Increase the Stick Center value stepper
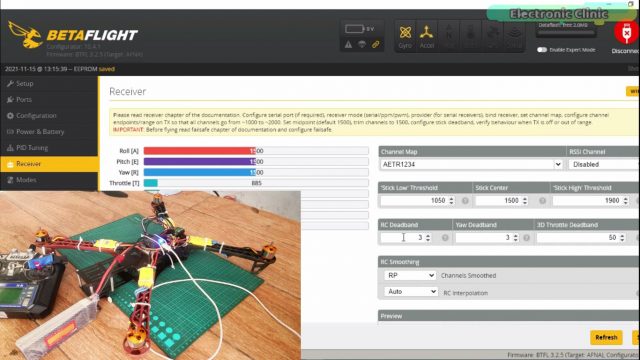Image resolution: width=640 pixels, height=360 pixels. [x=525, y=199]
